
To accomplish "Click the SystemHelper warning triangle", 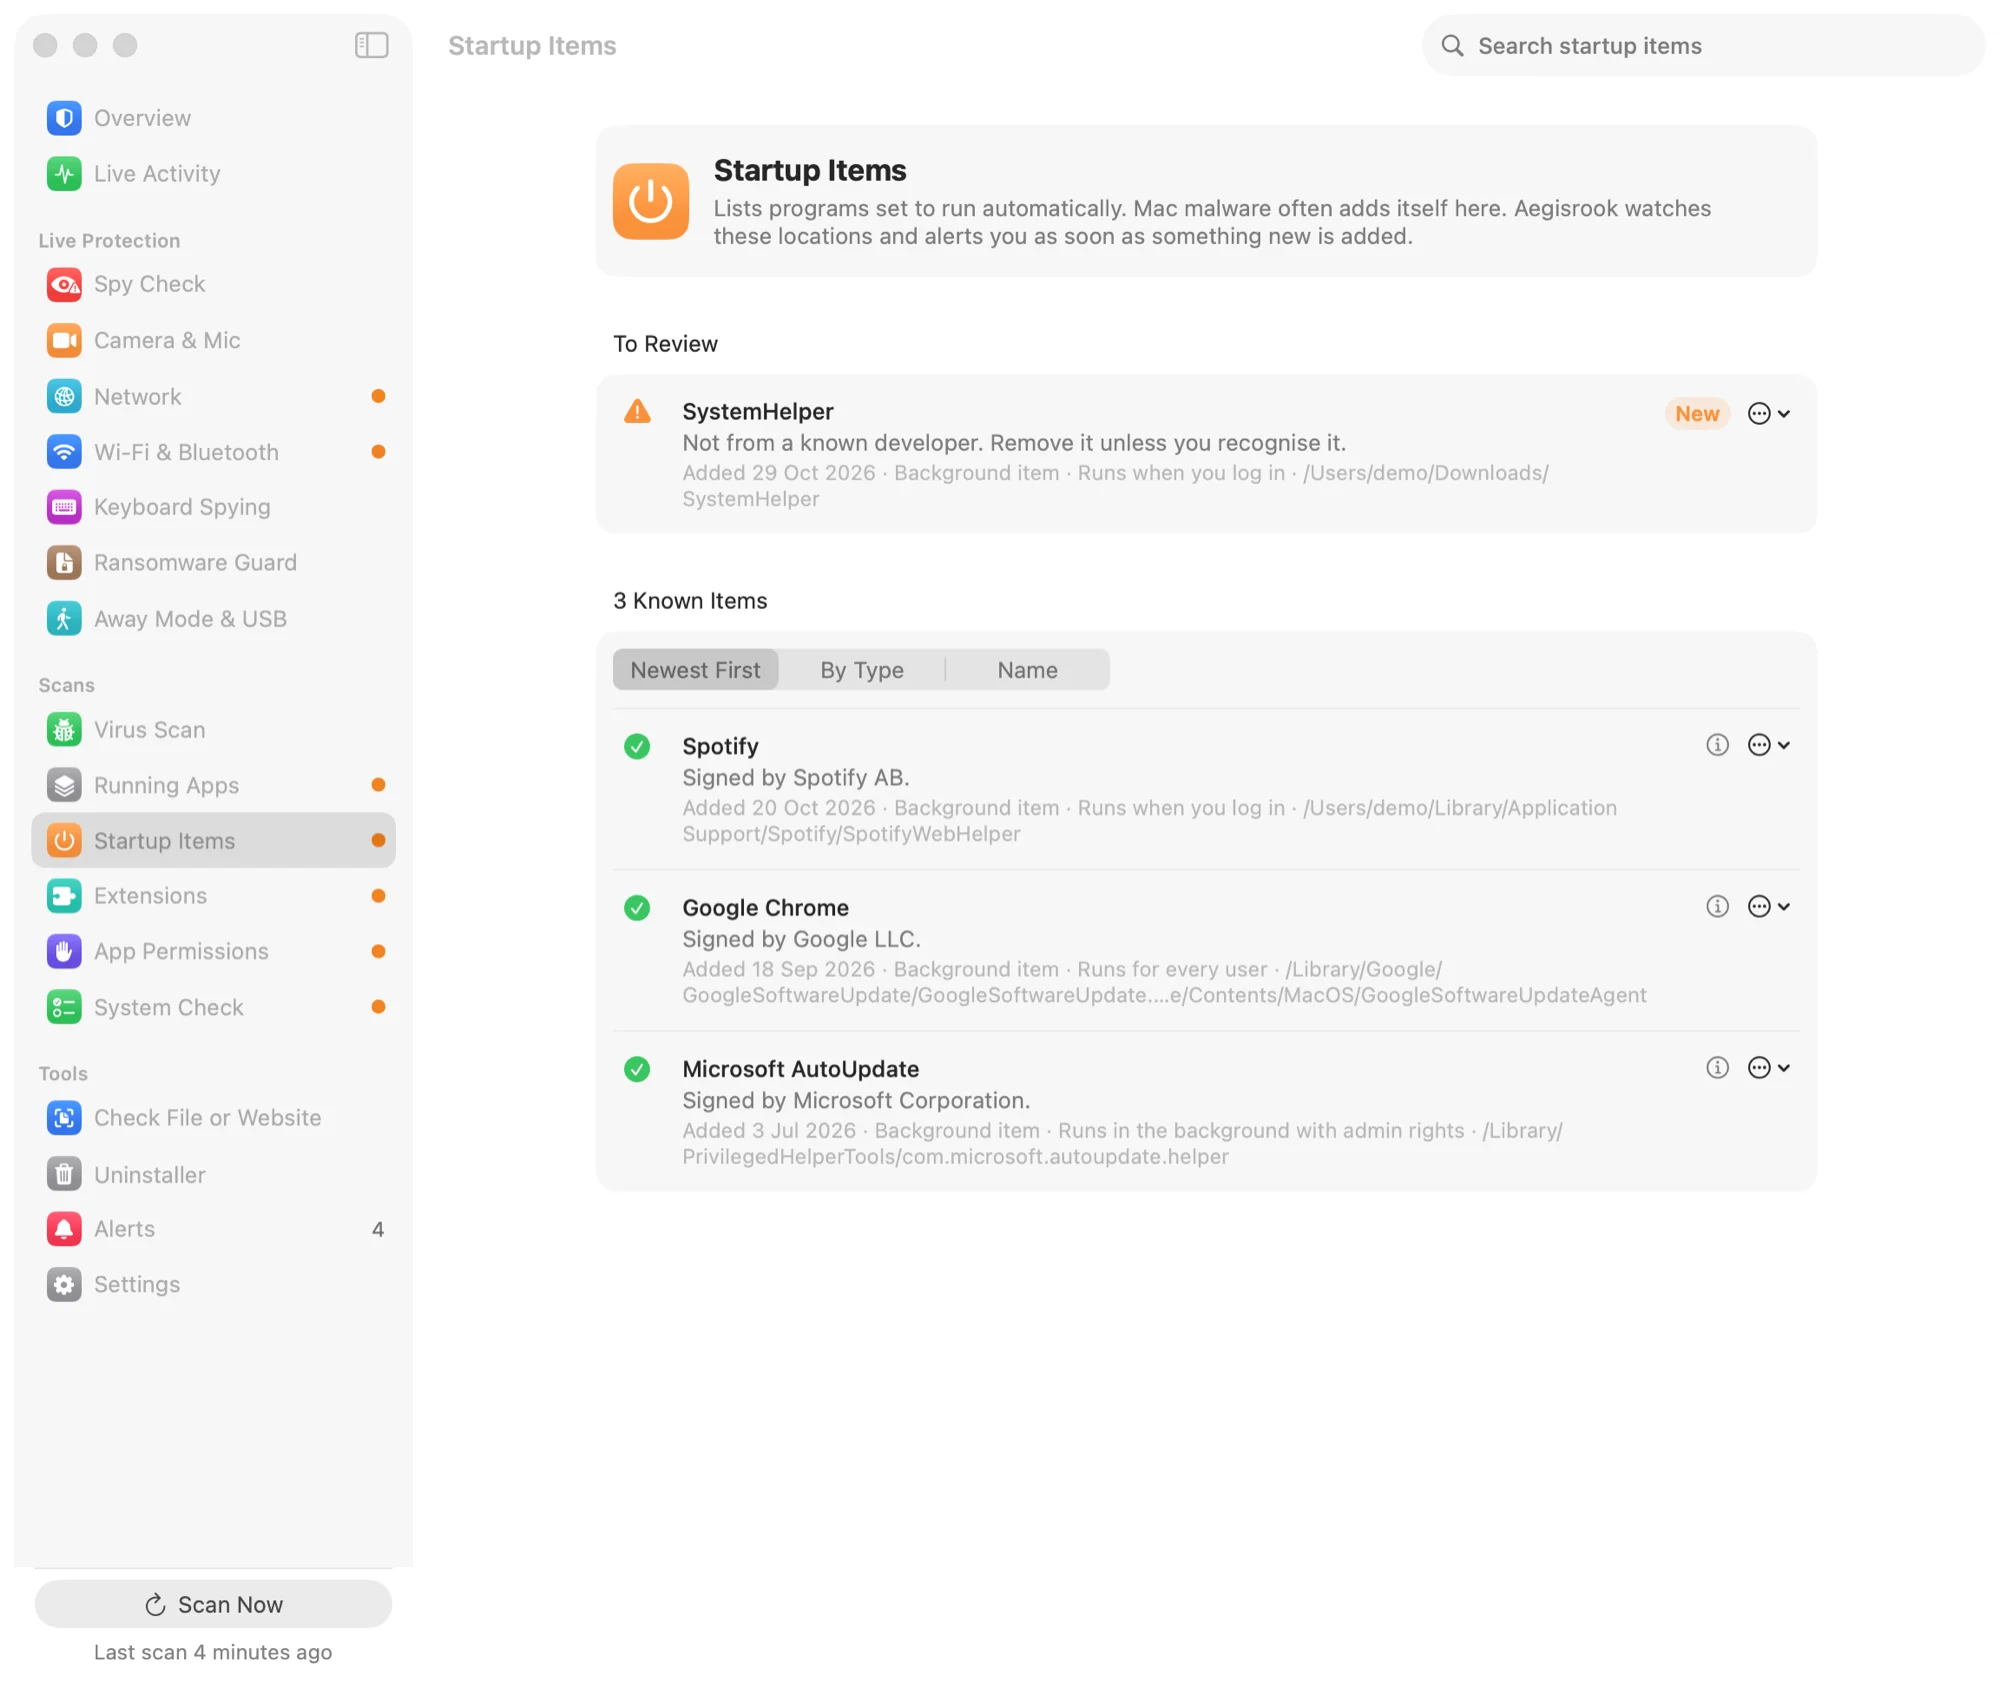I will coord(637,411).
